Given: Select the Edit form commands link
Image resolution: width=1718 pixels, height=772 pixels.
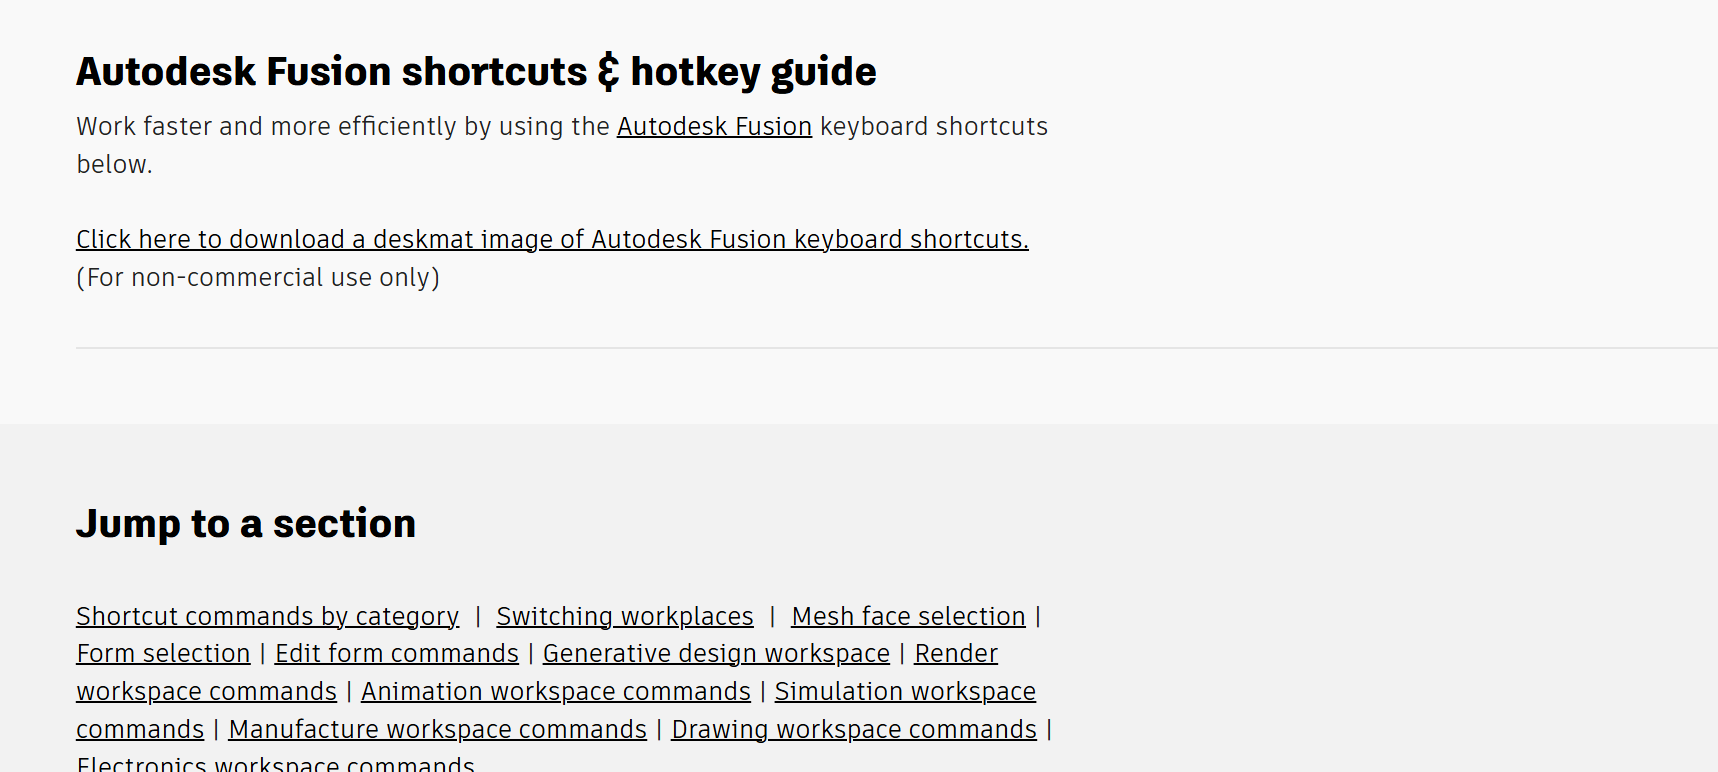Looking at the screenshot, I should pyautogui.click(x=397, y=654).
